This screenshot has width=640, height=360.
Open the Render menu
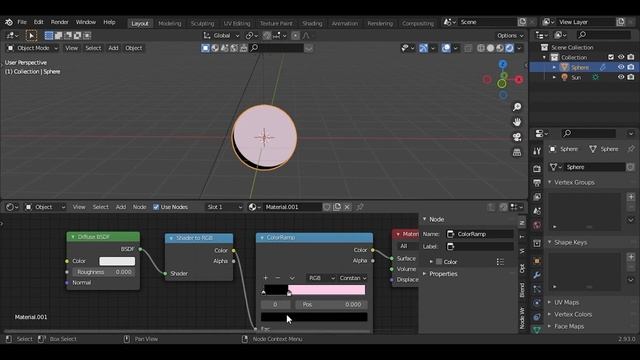pos(60,22)
